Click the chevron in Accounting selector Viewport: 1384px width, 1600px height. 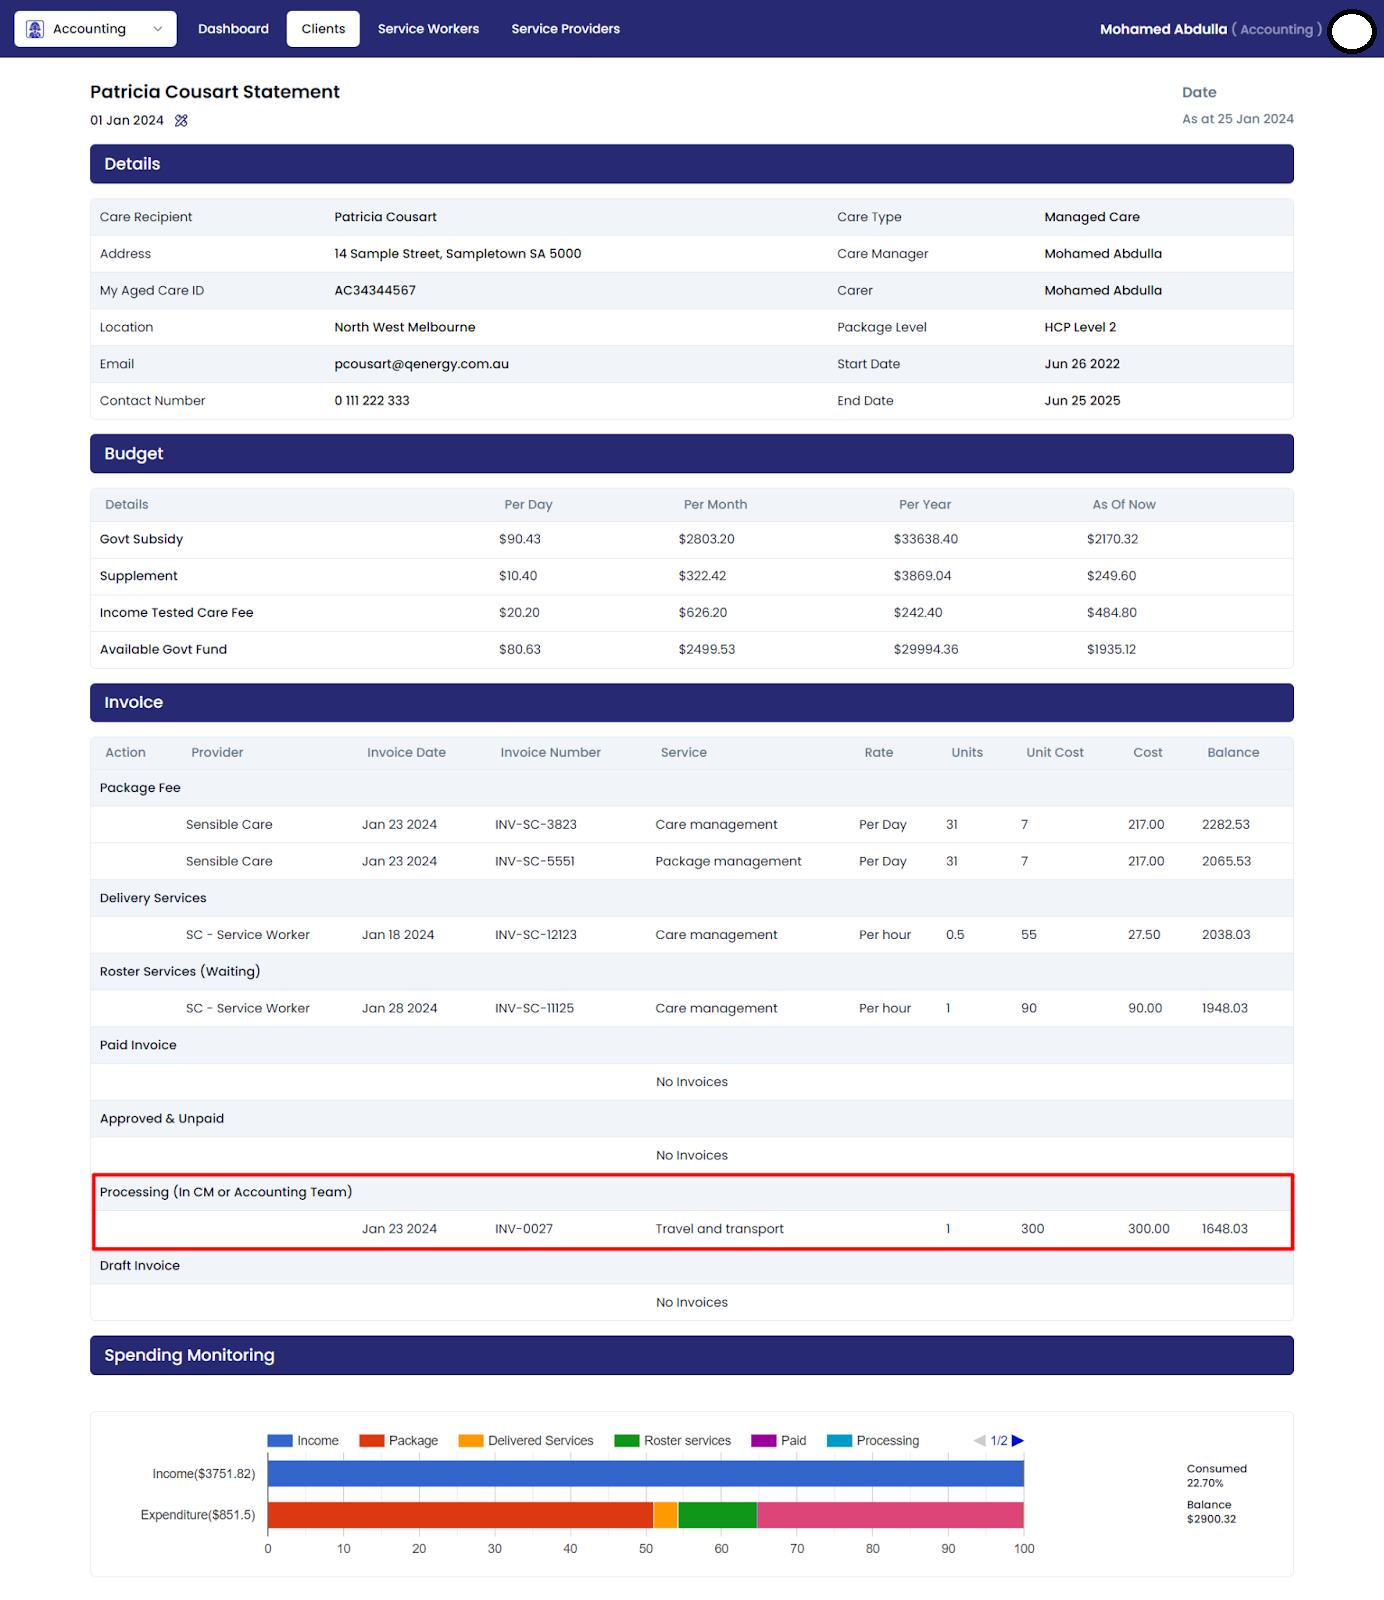click(158, 29)
